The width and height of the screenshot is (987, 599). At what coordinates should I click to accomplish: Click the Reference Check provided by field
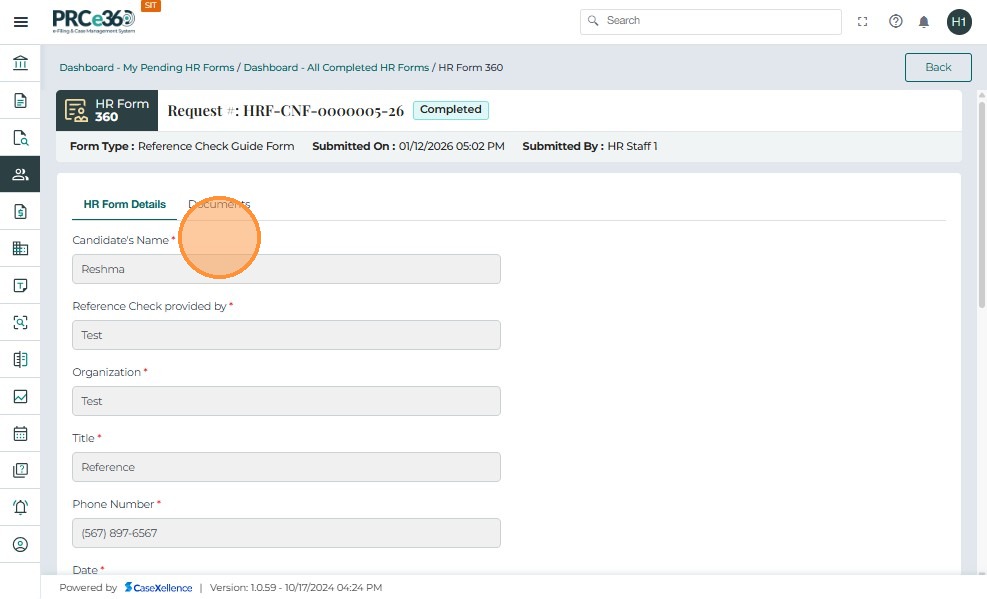pos(286,335)
